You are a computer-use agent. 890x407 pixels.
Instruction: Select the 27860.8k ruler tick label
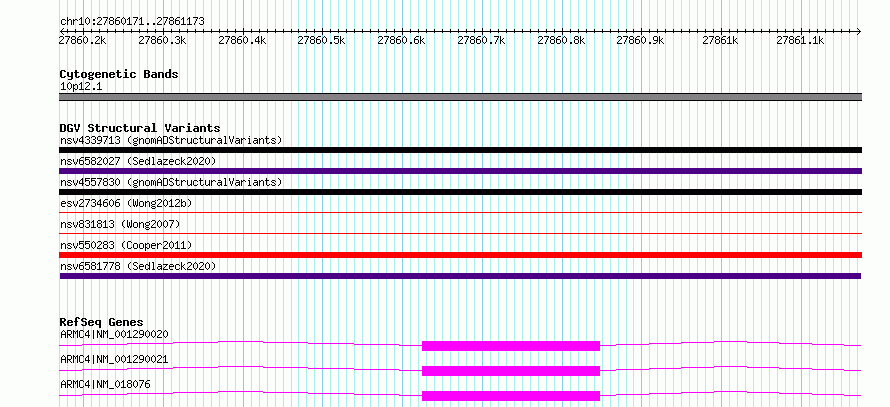561,40
